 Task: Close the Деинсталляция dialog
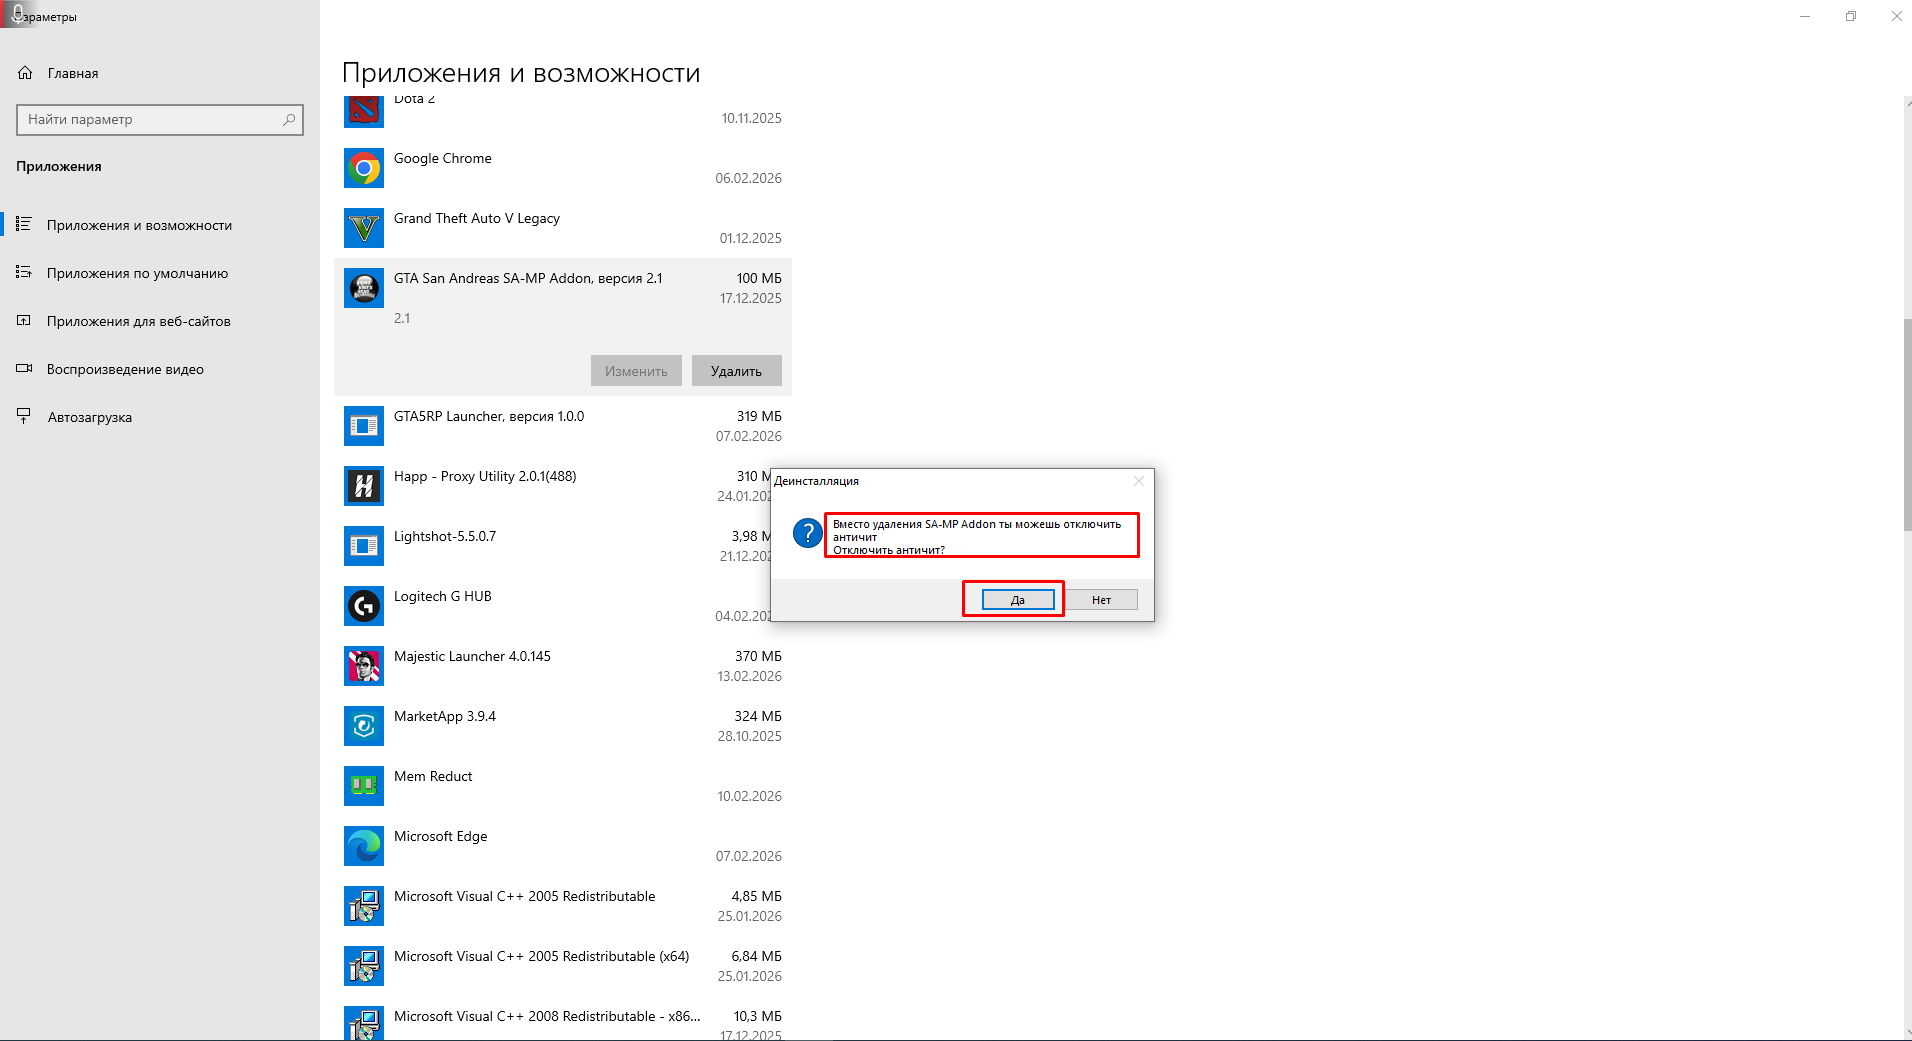1138,481
